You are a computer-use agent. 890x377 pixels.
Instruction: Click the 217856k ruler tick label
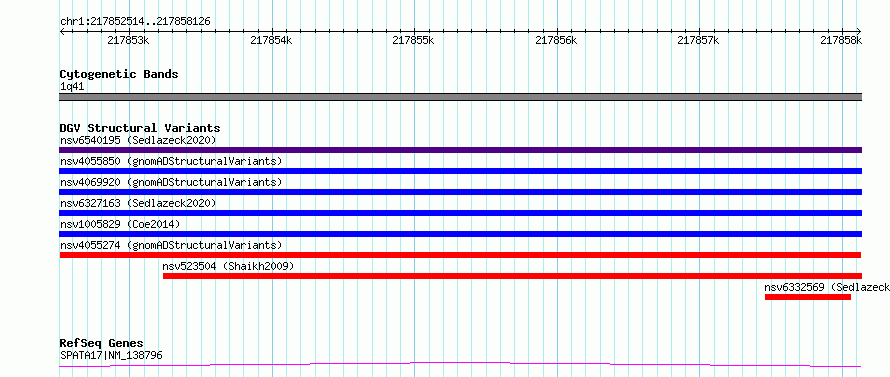click(556, 40)
